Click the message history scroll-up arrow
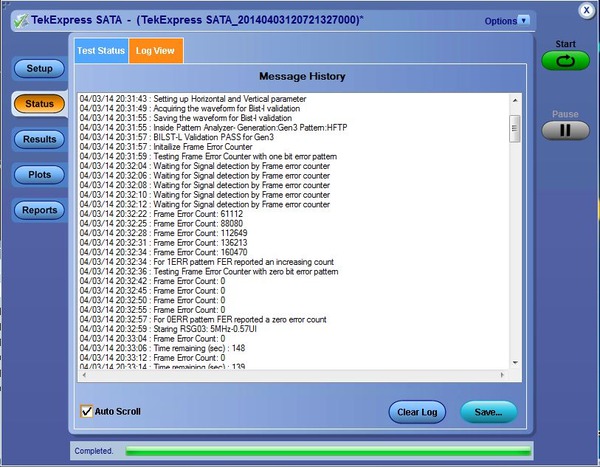This screenshot has width=600, height=467. tap(515, 99)
